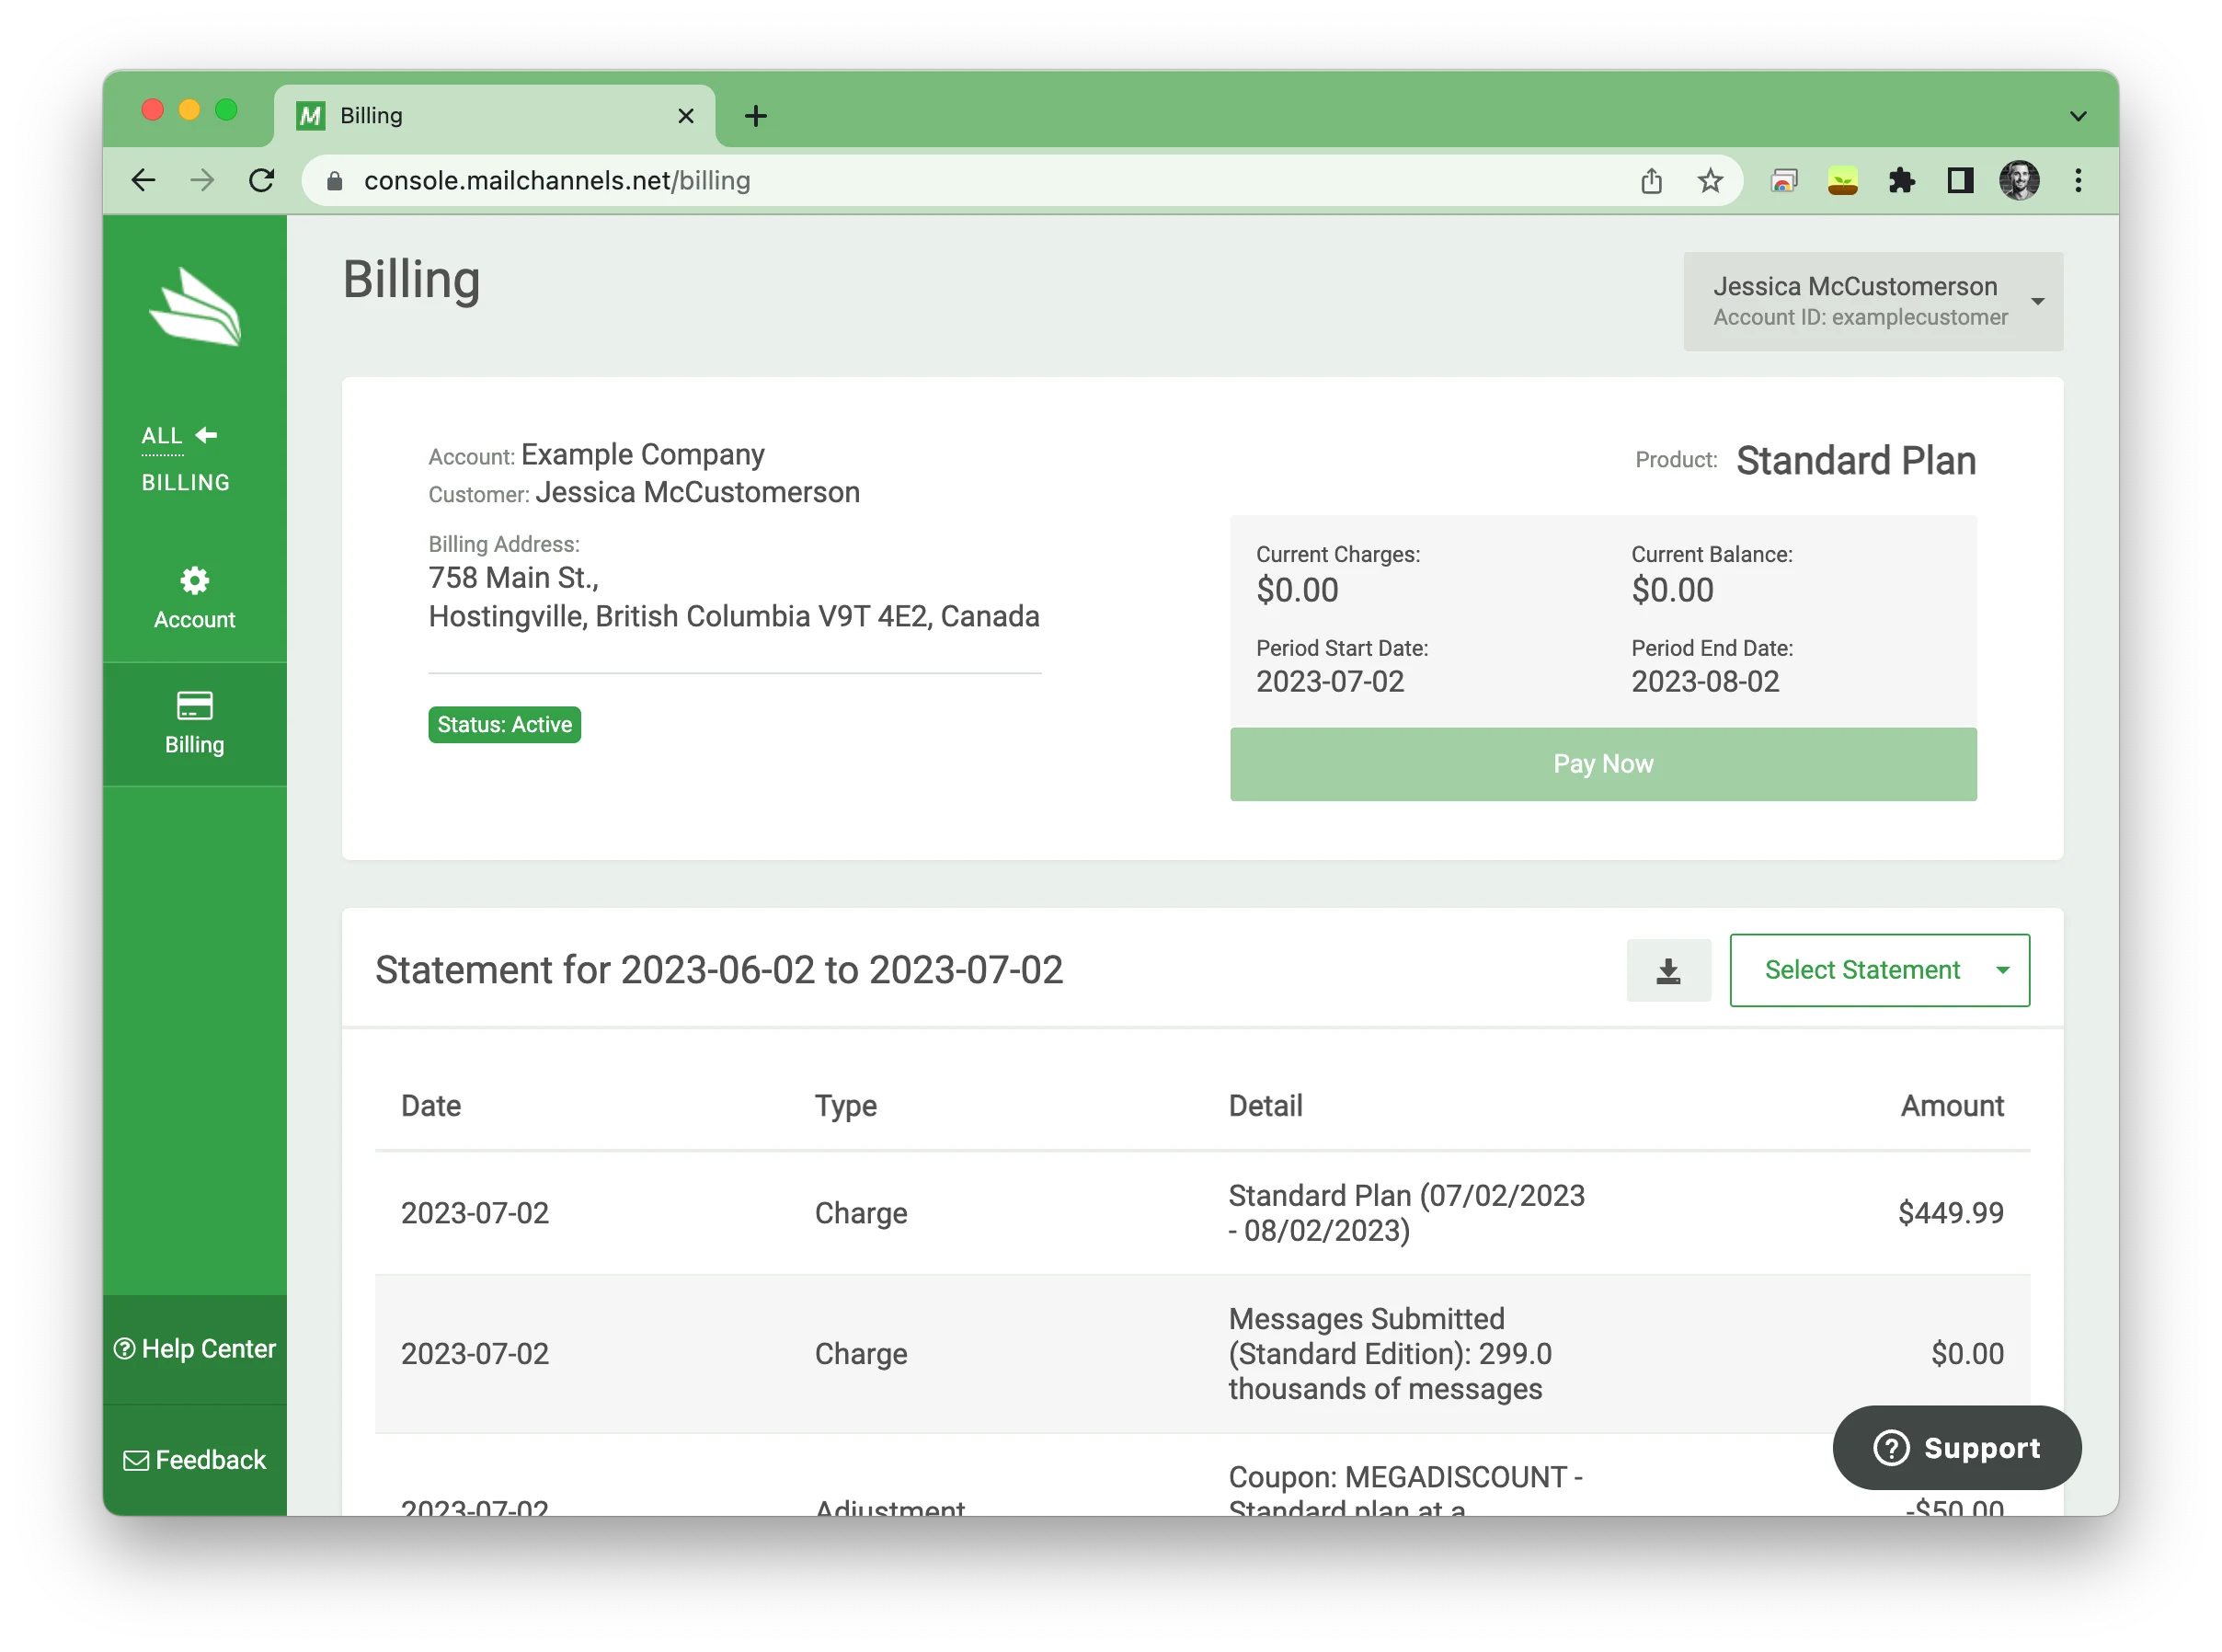Viewport: 2222px width, 1652px height.
Task: Click the Period End Date value 2023-08-02
Action: [1704, 681]
